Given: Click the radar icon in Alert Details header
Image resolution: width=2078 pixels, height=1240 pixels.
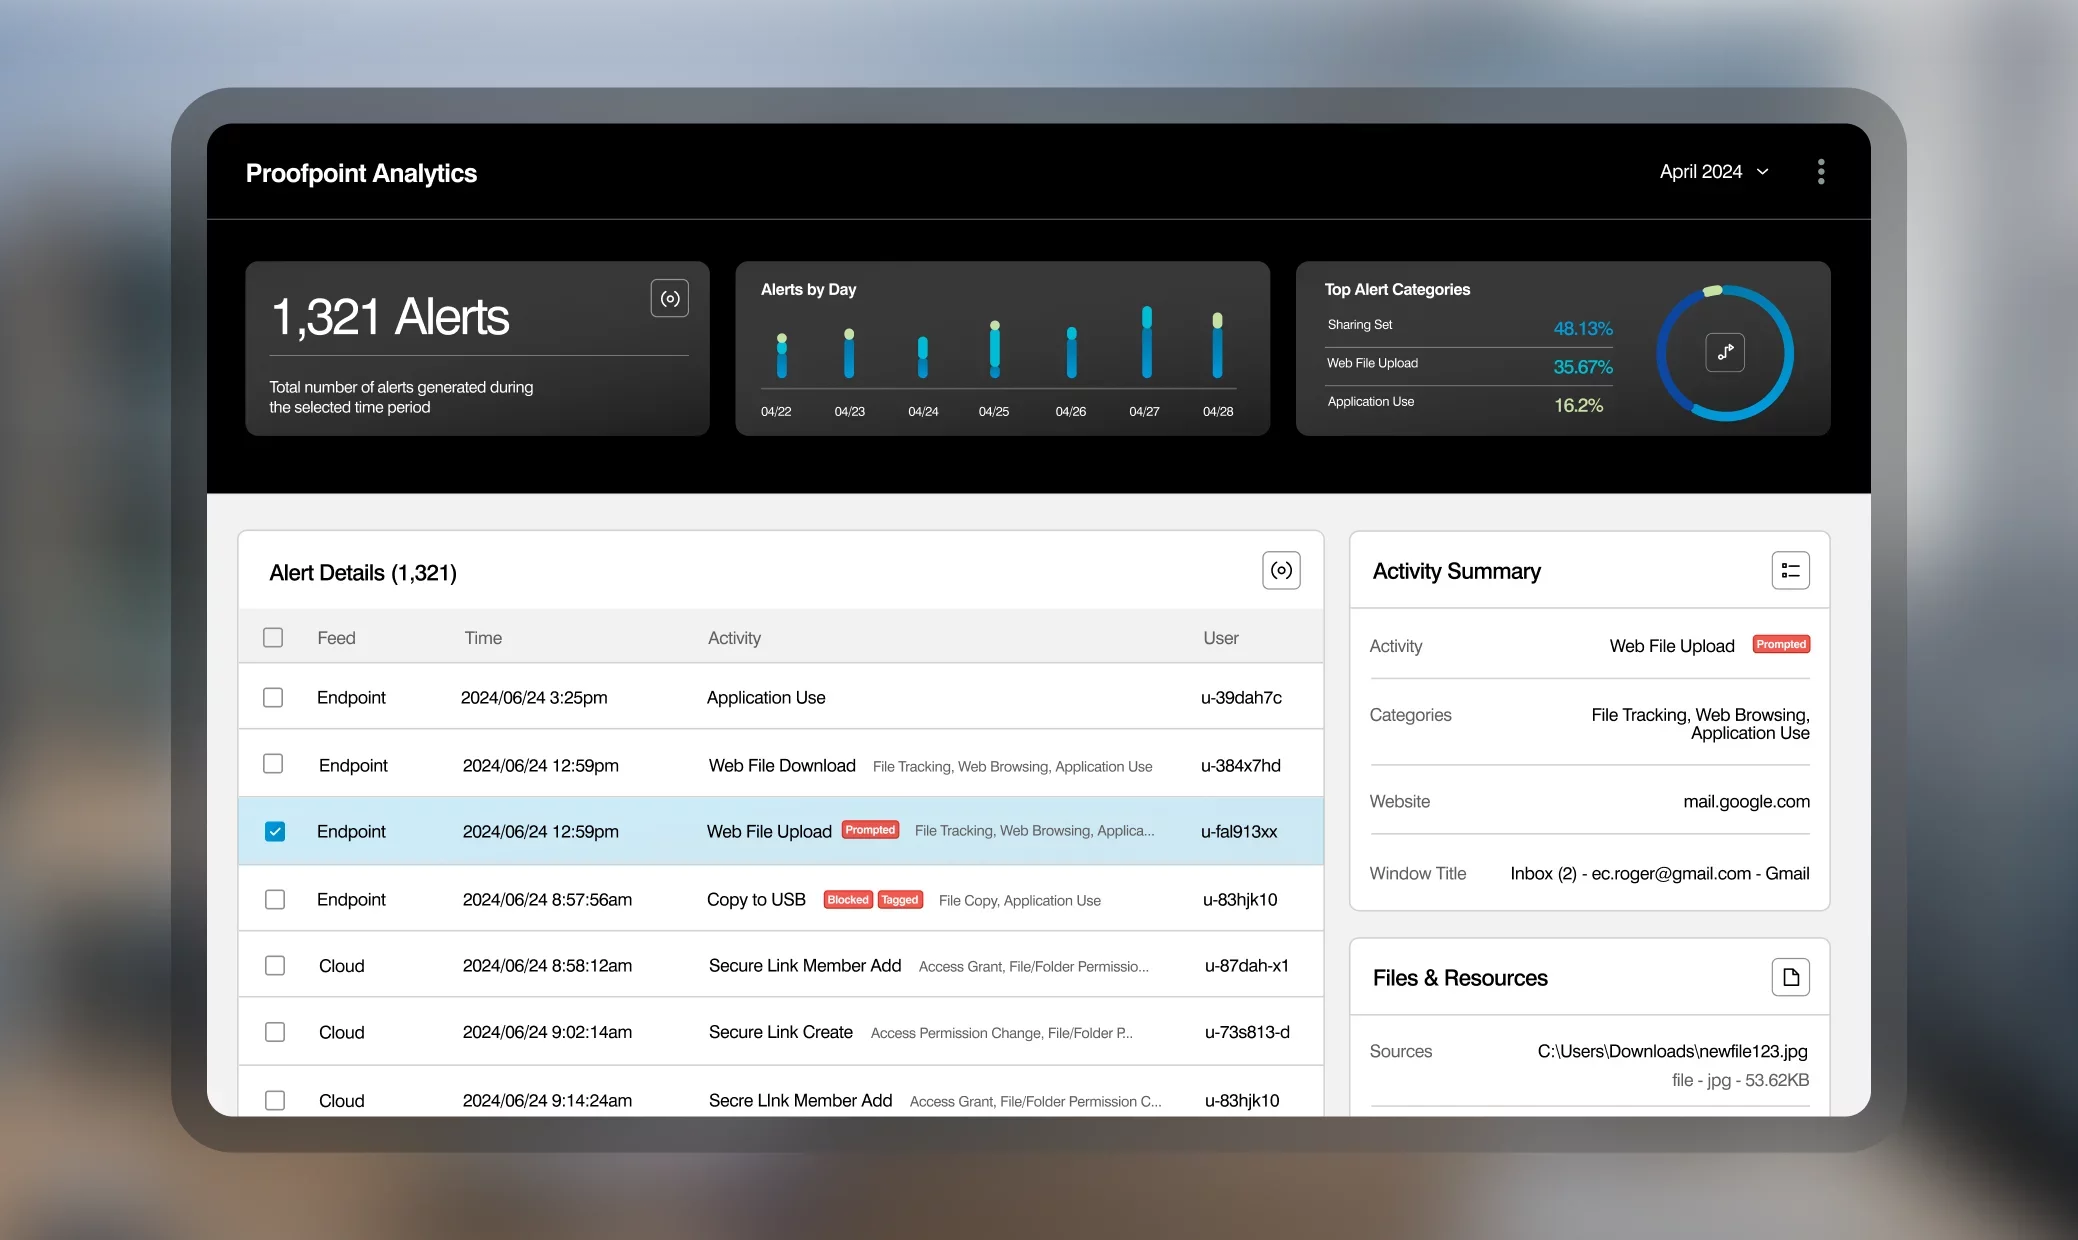Looking at the screenshot, I should 1281,570.
